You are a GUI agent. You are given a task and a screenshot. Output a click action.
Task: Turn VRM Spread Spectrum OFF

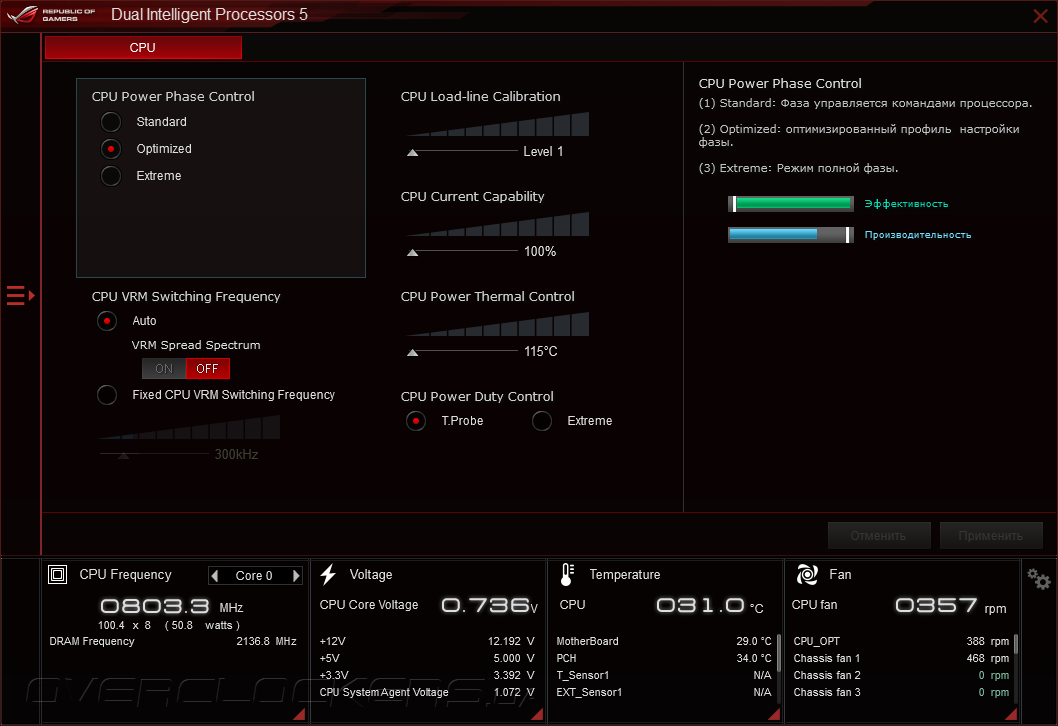tap(208, 368)
